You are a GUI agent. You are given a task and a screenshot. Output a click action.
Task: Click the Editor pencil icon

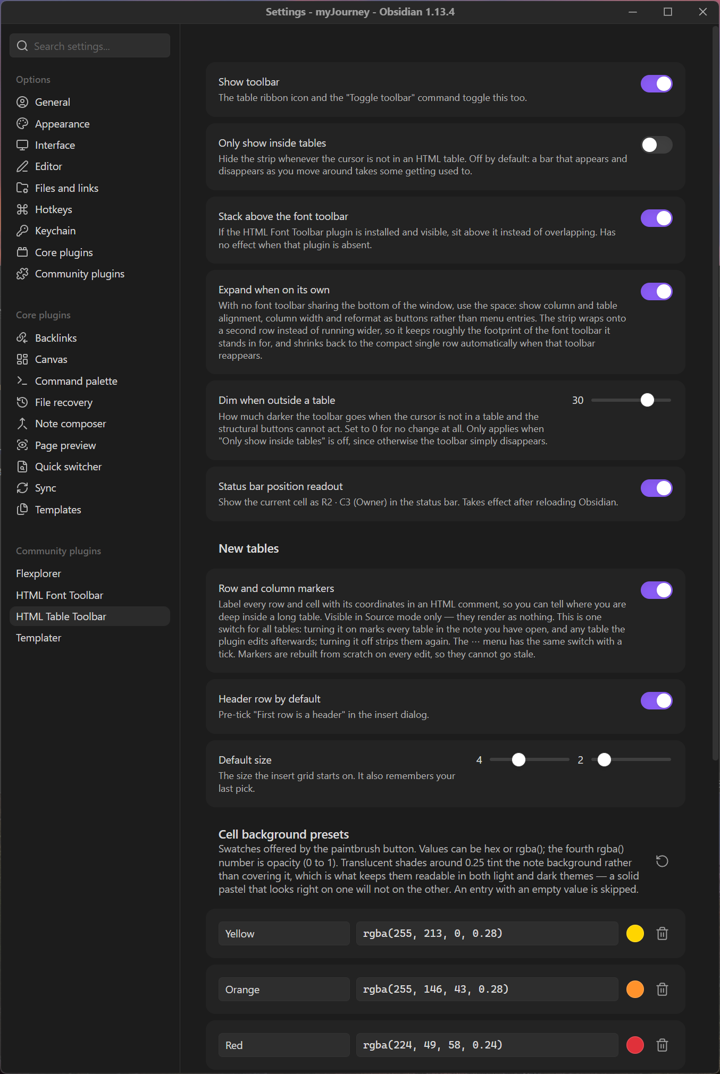coord(23,166)
